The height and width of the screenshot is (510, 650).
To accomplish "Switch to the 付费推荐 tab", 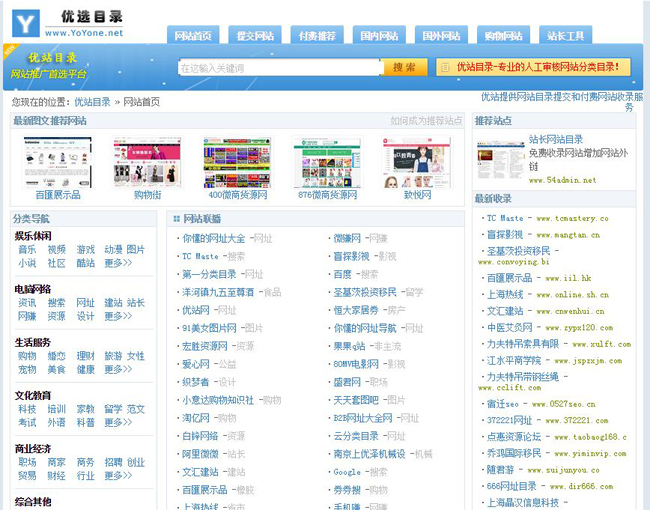I will pyautogui.click(x=316, y=37).
